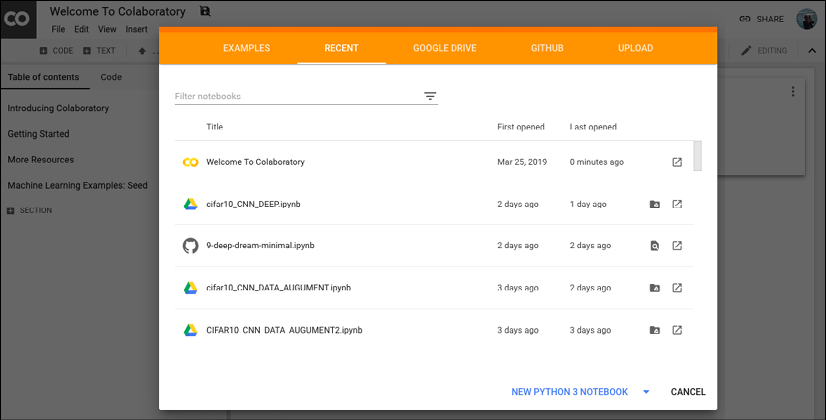
Task: Open Welcome To Colaboratory in new tab icon
Action: [677, 162]
